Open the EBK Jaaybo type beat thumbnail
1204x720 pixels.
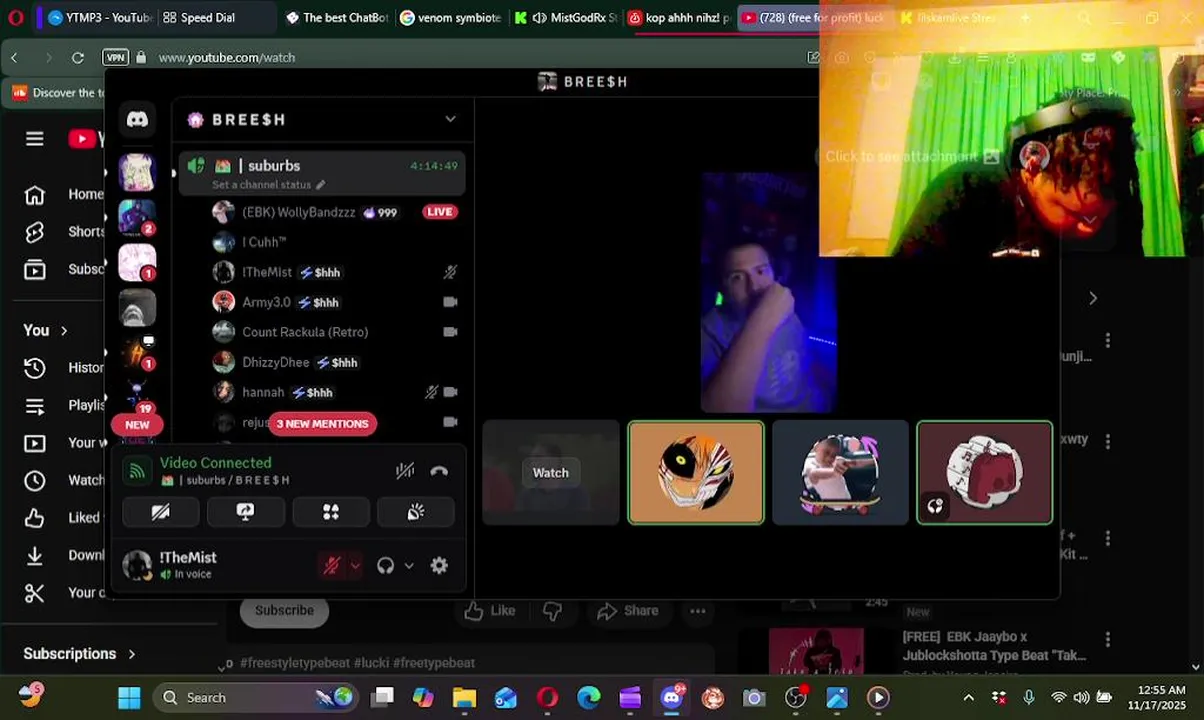(x=816, y=650)
